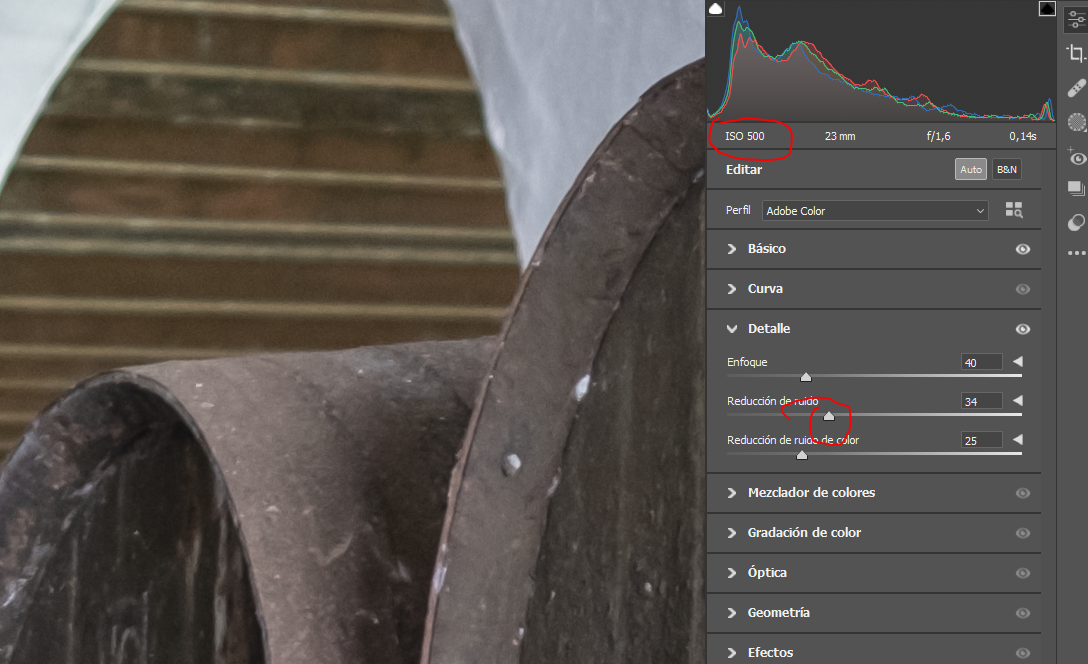Expand Efectos using its chevron
1088x664 pixels.
coord(731,652)
